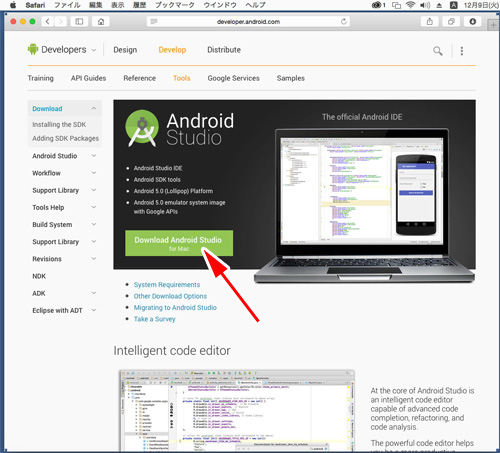The width and height of the screenshot is (500, 453).
Task: Add a new tab with plus button
Action: pyautogui.click(x=493, y=25)
